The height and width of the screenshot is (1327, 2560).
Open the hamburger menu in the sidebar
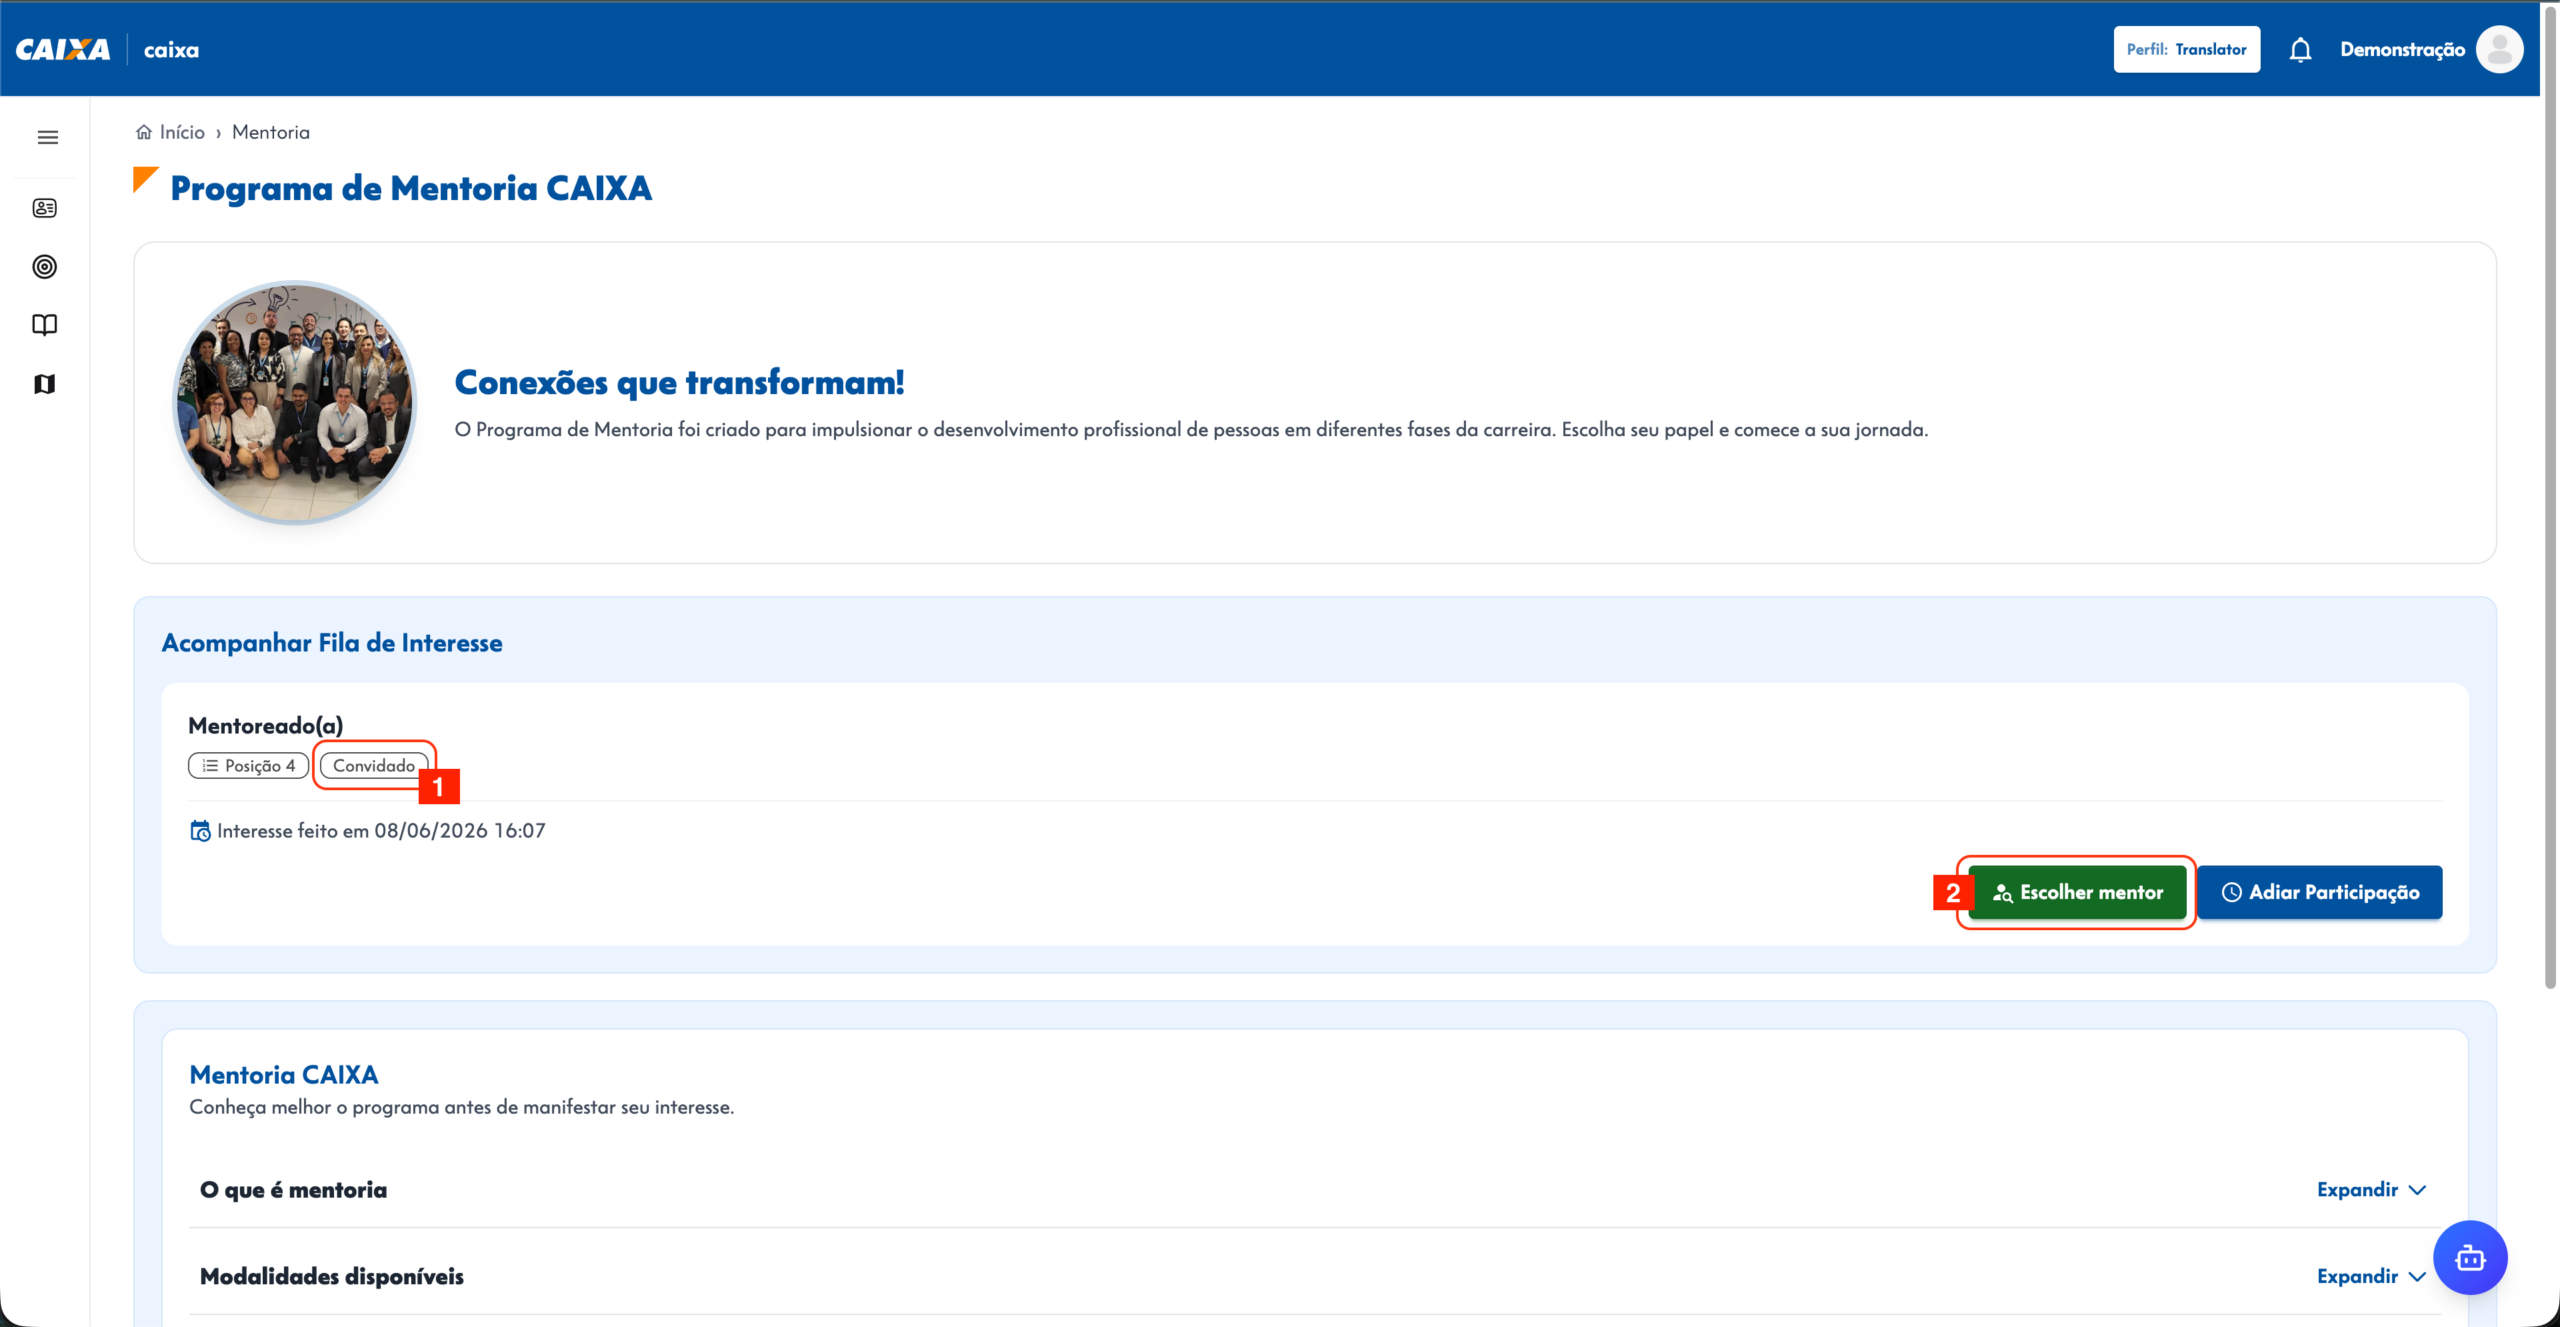tap(47, 137)
